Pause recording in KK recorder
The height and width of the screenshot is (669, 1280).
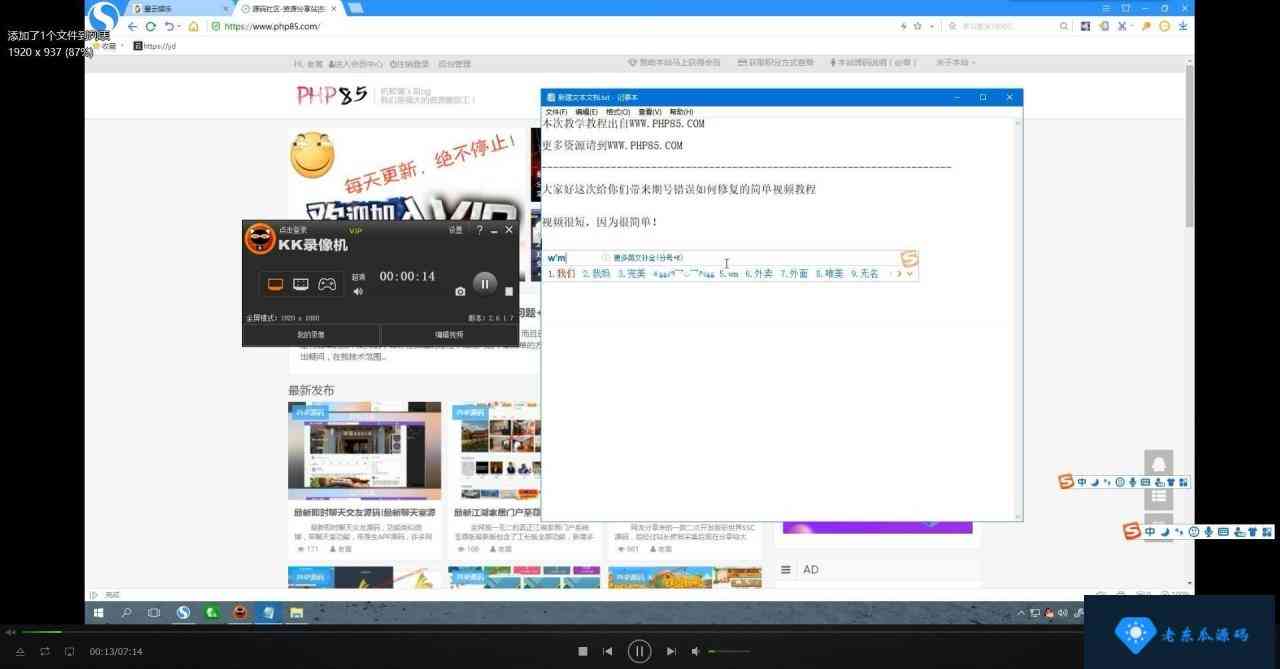click(x=484, y=284)
